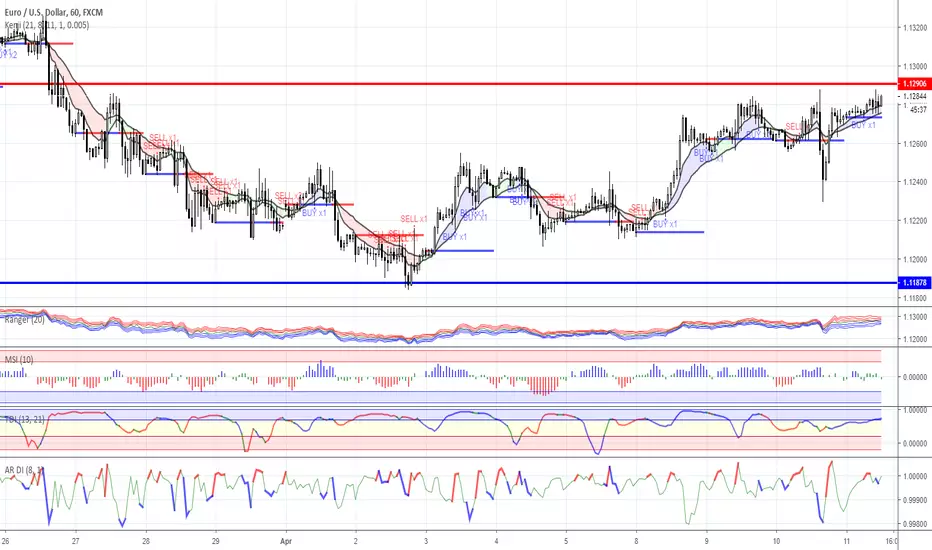Click the Apr date on time axis
The width and height of the screenshot is (932, 550).
286,541
